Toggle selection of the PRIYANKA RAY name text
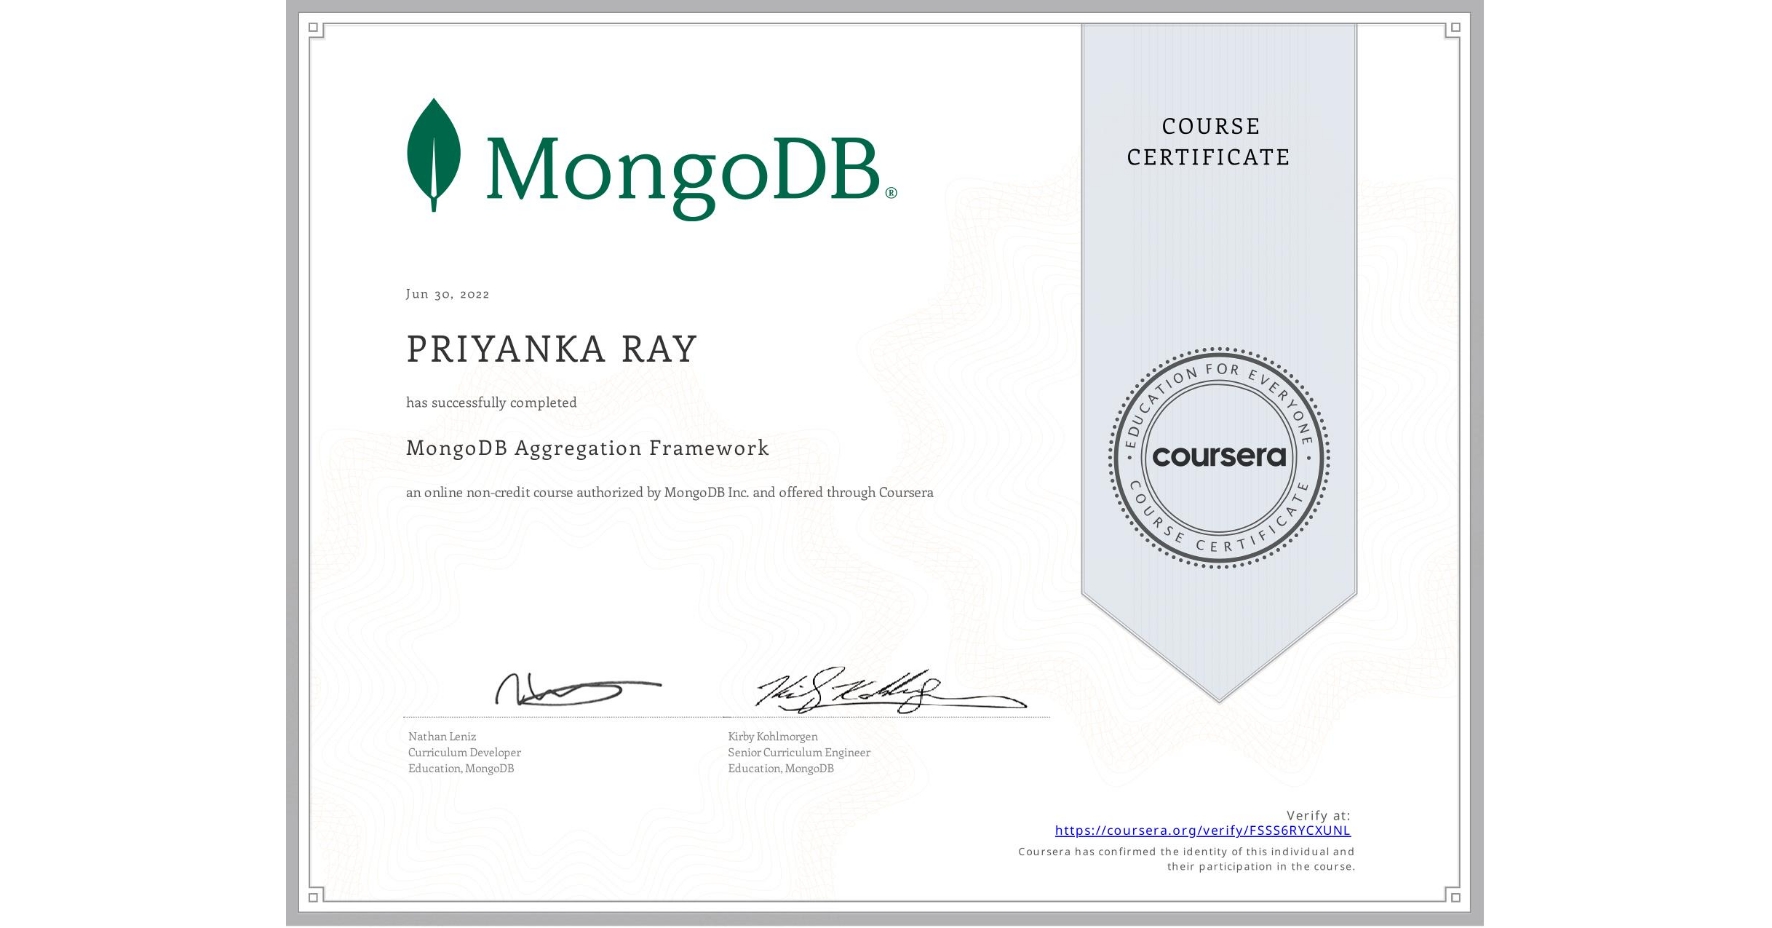 pyautogui.click(x=550, y=348)
